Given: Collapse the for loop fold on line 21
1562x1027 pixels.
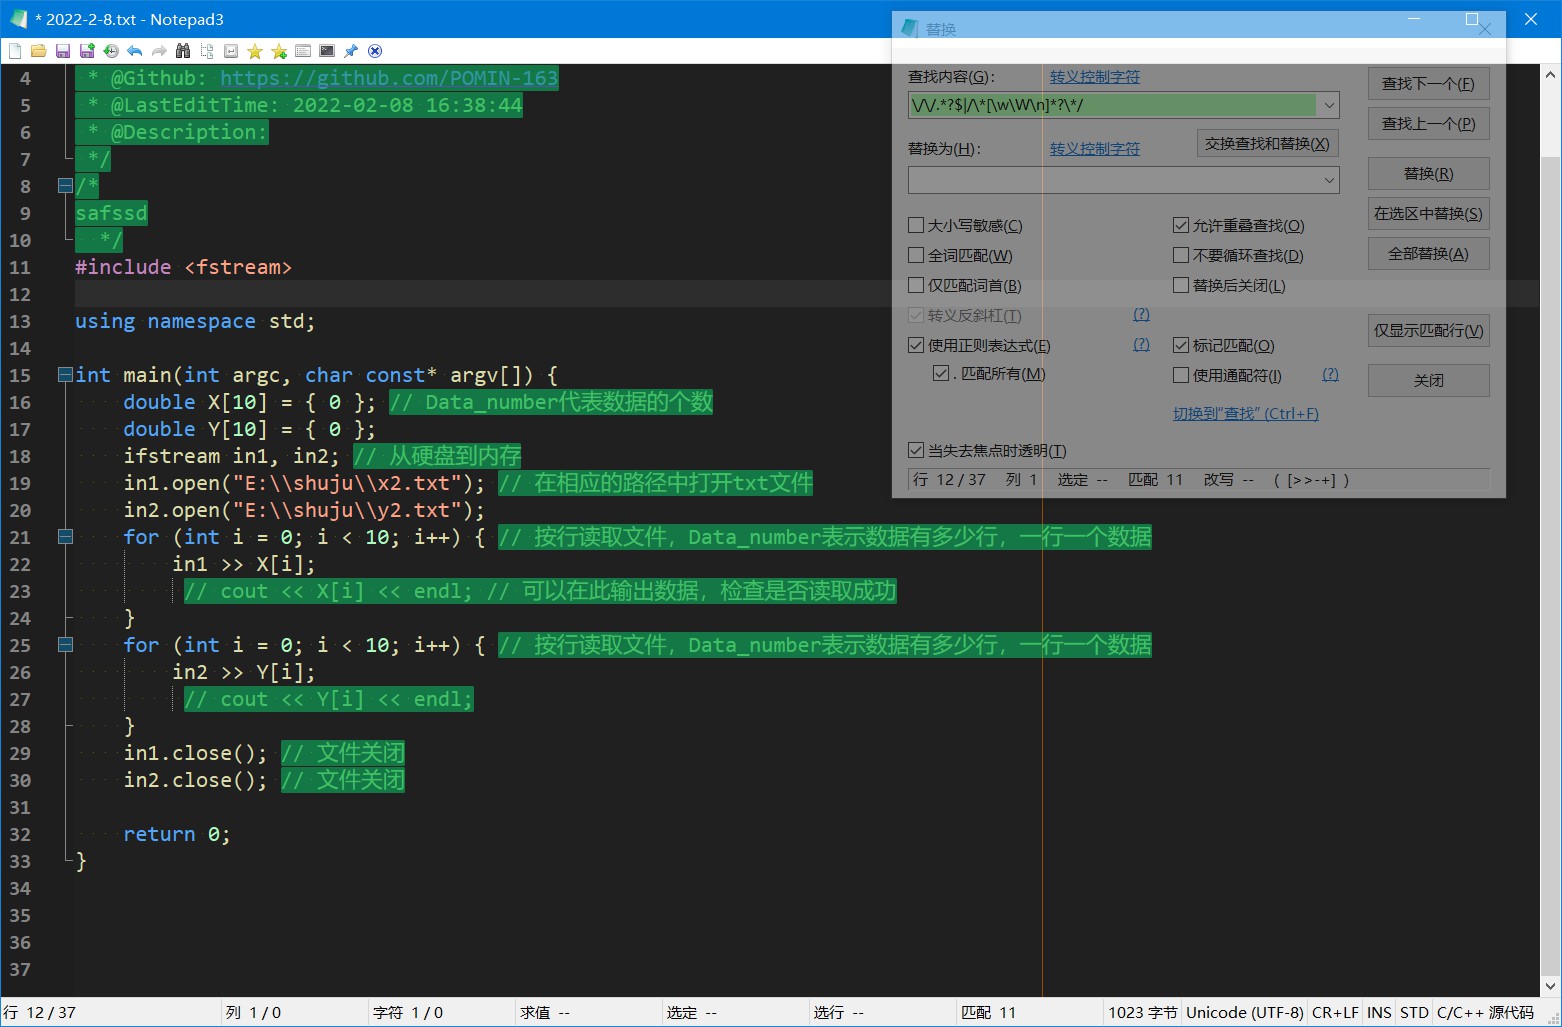Looking at the screenshot, I should (x=65, y=537).
